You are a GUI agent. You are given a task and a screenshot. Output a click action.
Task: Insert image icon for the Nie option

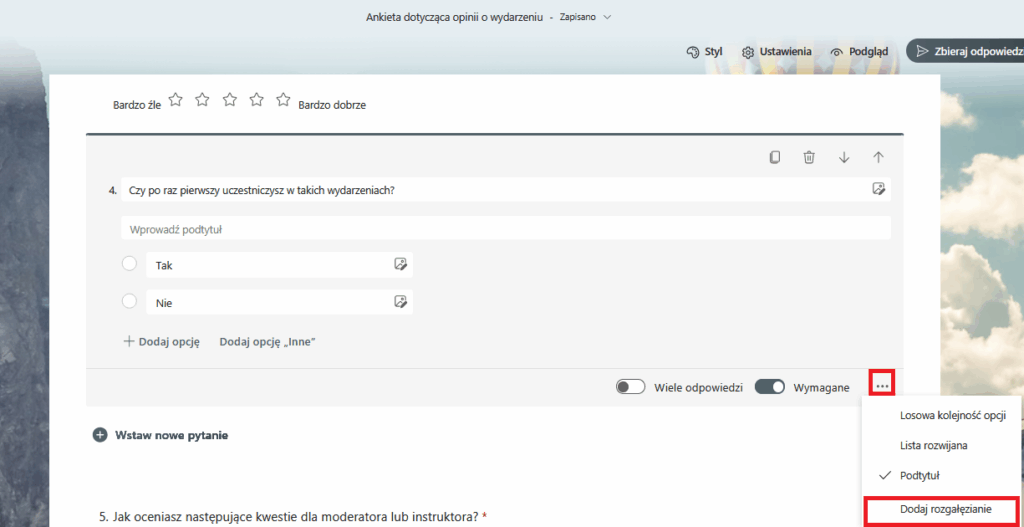point(400,301)
